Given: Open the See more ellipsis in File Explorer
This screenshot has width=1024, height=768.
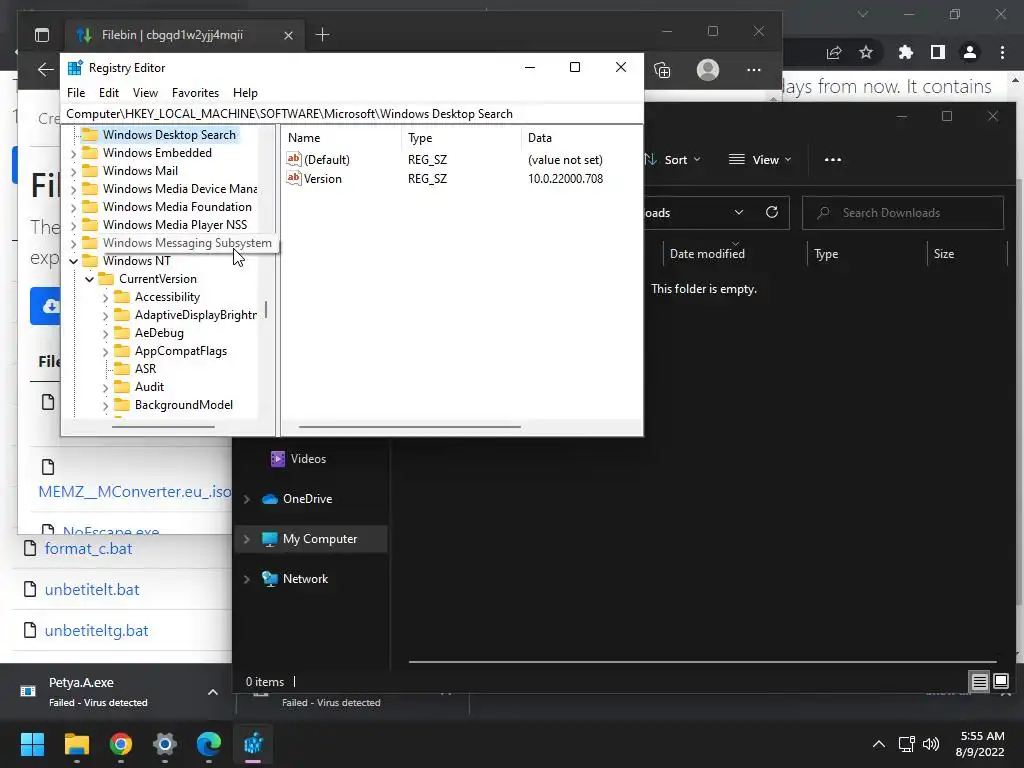Looking at the screenshot, I should pyautogui.click(x=833, y=160).
